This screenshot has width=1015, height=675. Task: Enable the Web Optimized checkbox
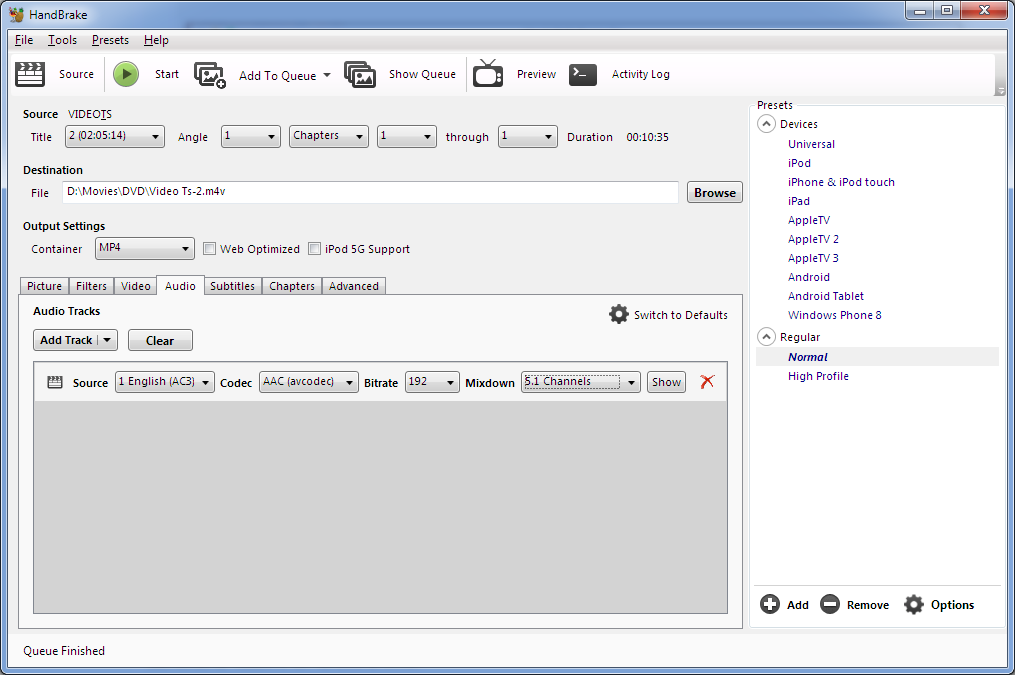click(209, 249)
